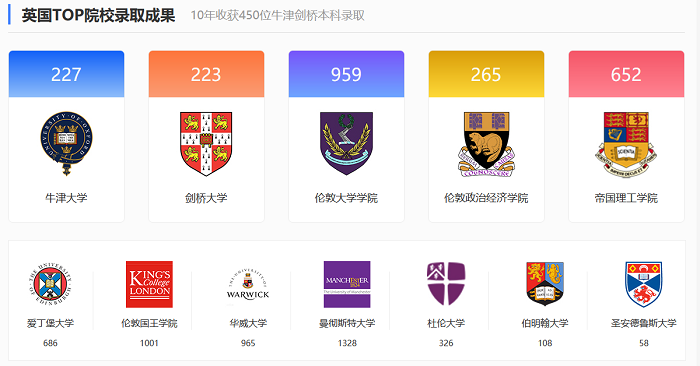
Task: Open the 剑桥大学 name link
Action: click(206, 198)
